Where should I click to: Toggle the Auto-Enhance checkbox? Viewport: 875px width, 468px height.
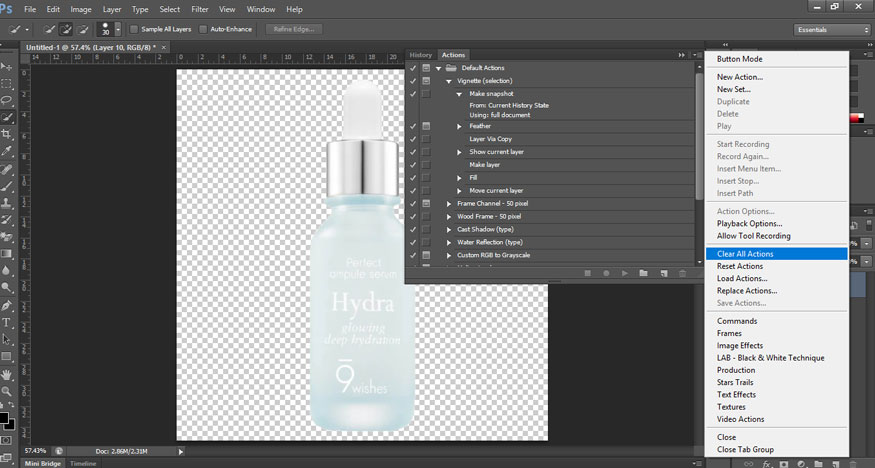click(205, 29)
